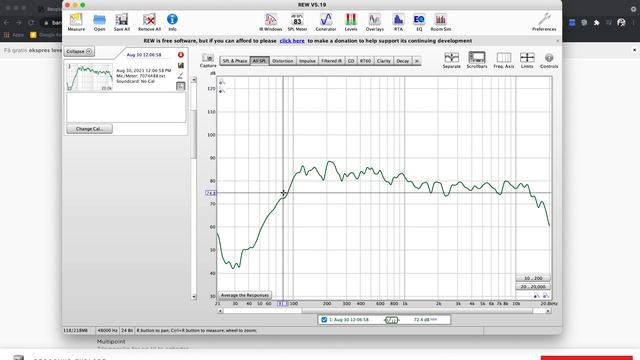
Task: Follow the 'click here' donation link
Action: 292,41
